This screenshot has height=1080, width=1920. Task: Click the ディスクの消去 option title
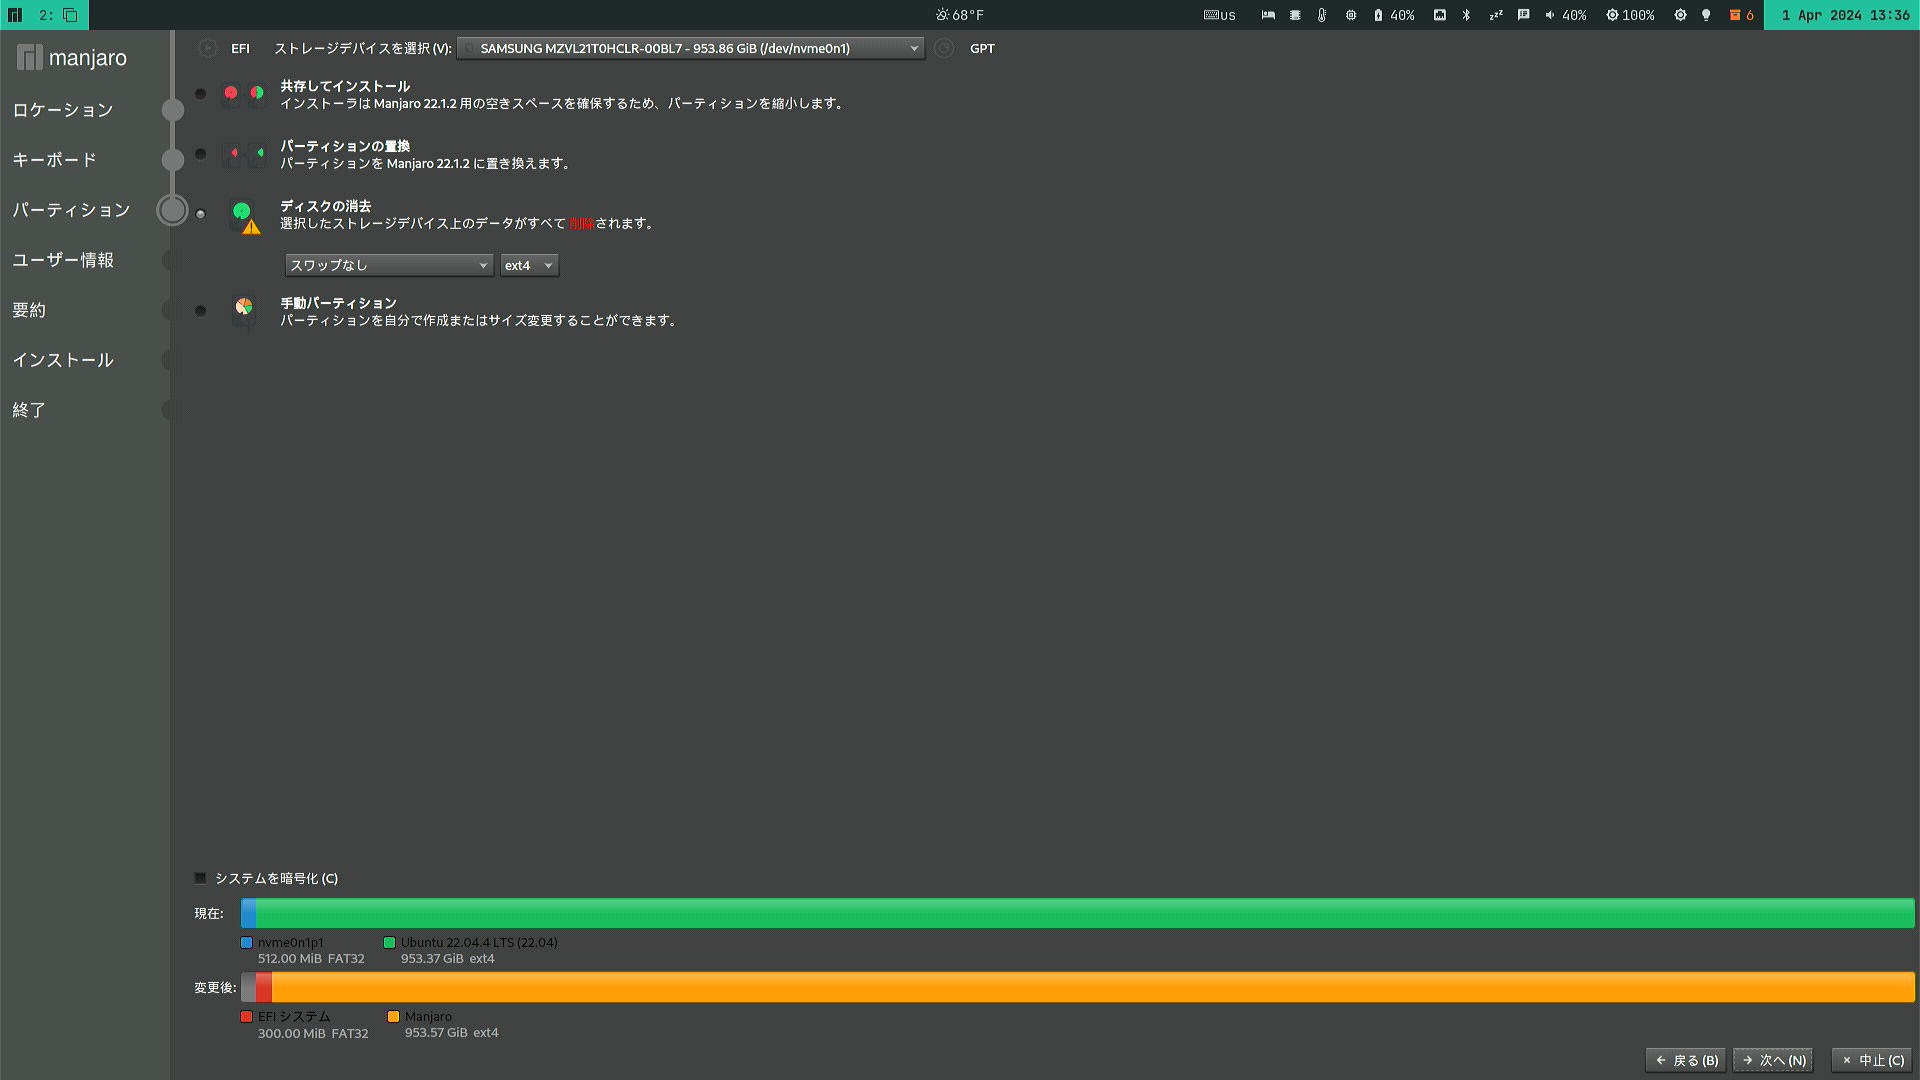click(x=326, y=206)
